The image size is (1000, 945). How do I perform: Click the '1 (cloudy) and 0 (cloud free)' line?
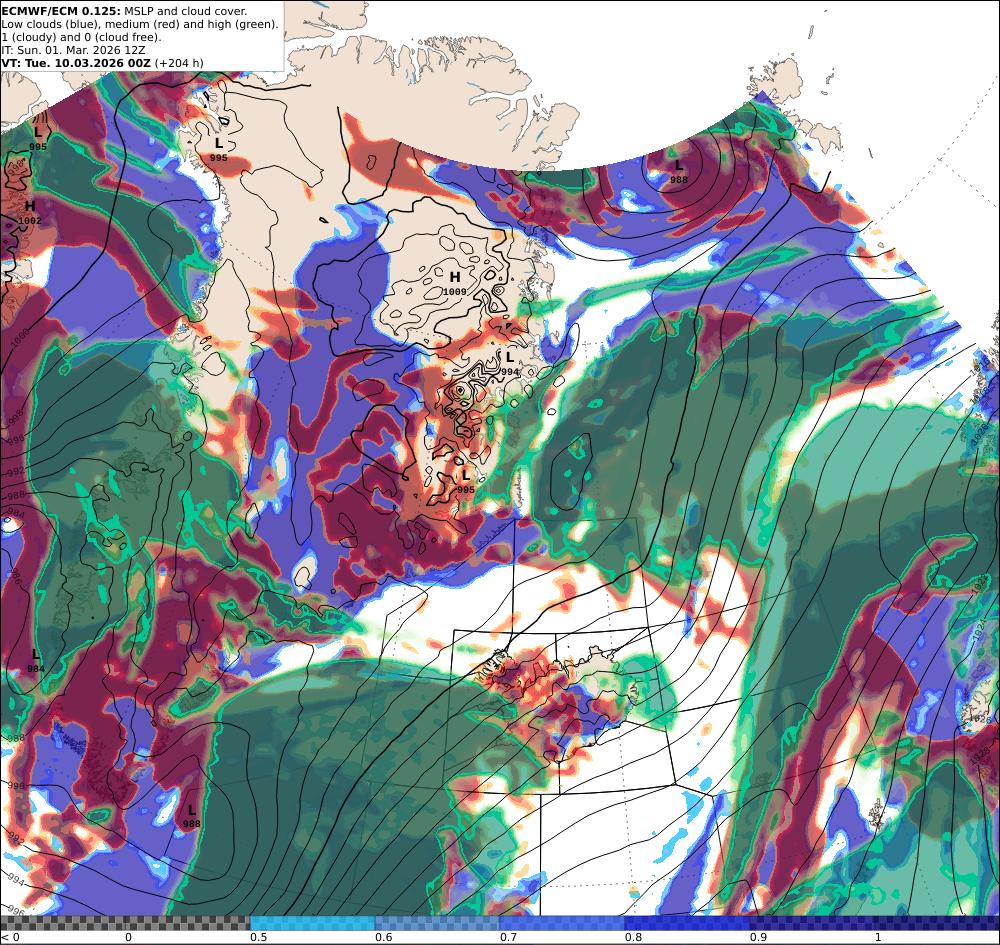pyautogui.click(x=82, y=37)
